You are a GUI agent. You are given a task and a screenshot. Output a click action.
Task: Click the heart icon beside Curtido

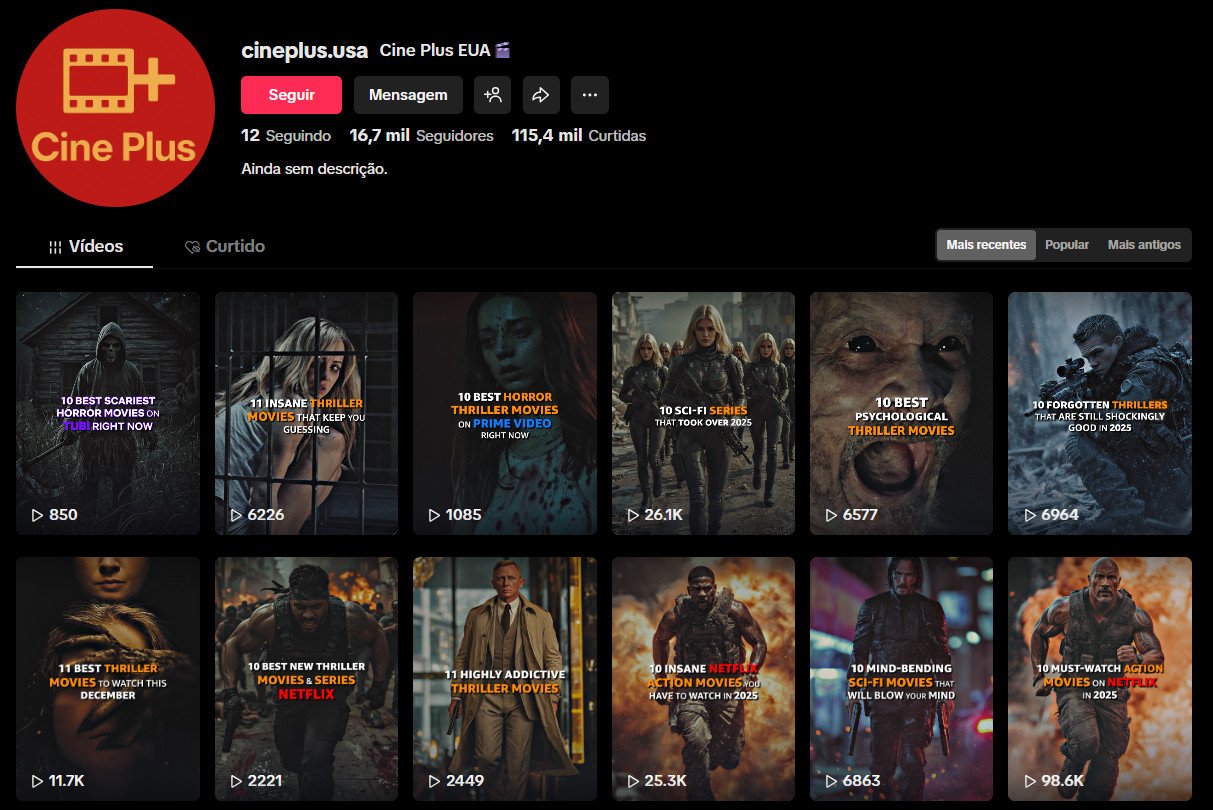pyautogui.click(x=190, y=246)
